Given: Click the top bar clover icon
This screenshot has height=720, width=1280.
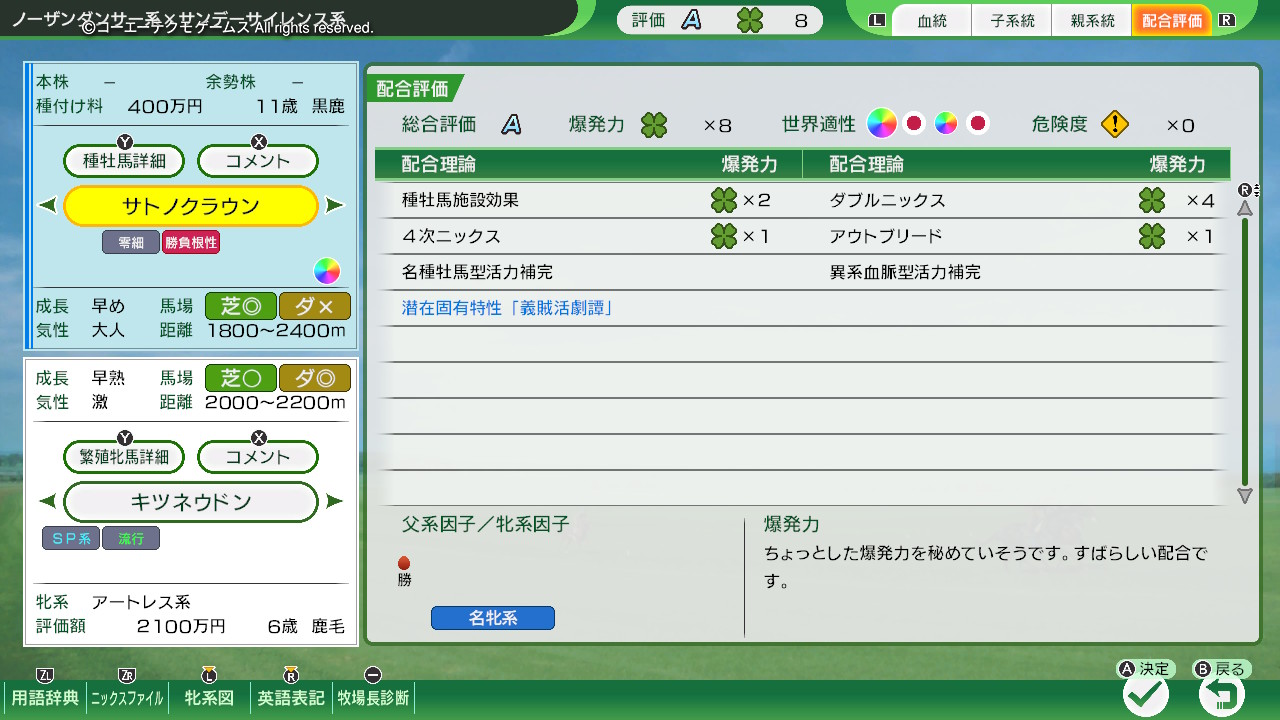Looking at the screenshot, I should point(749,20).
